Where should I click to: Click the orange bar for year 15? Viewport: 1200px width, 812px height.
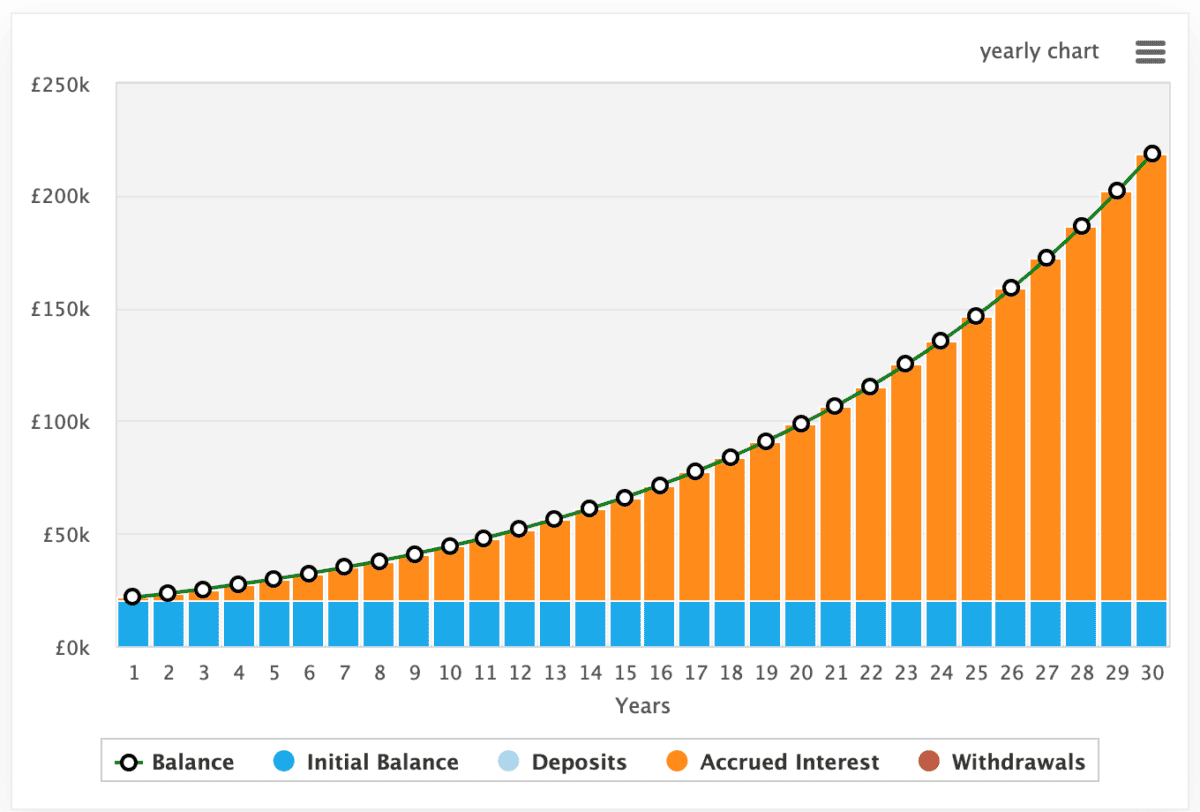625,550
